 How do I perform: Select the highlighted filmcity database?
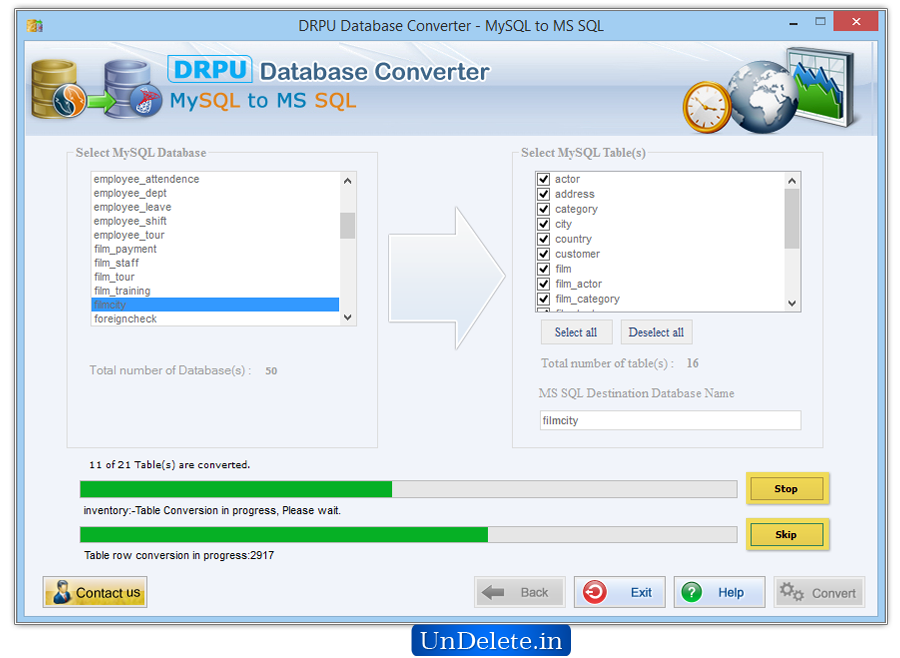pos(215,304)
